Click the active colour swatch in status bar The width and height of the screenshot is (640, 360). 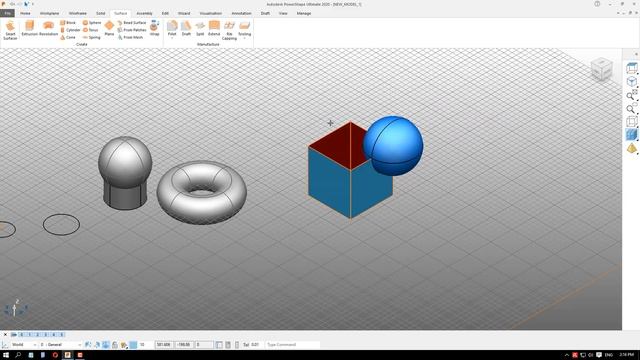[133, 345]
